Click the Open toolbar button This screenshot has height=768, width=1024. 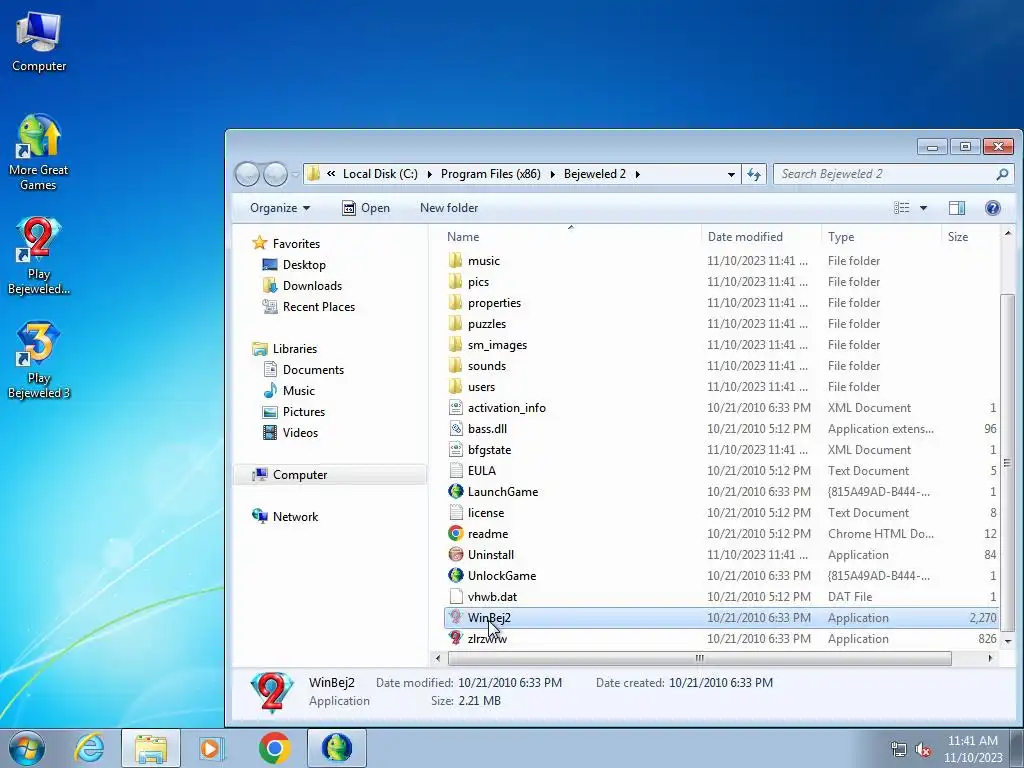click(366, 208)
